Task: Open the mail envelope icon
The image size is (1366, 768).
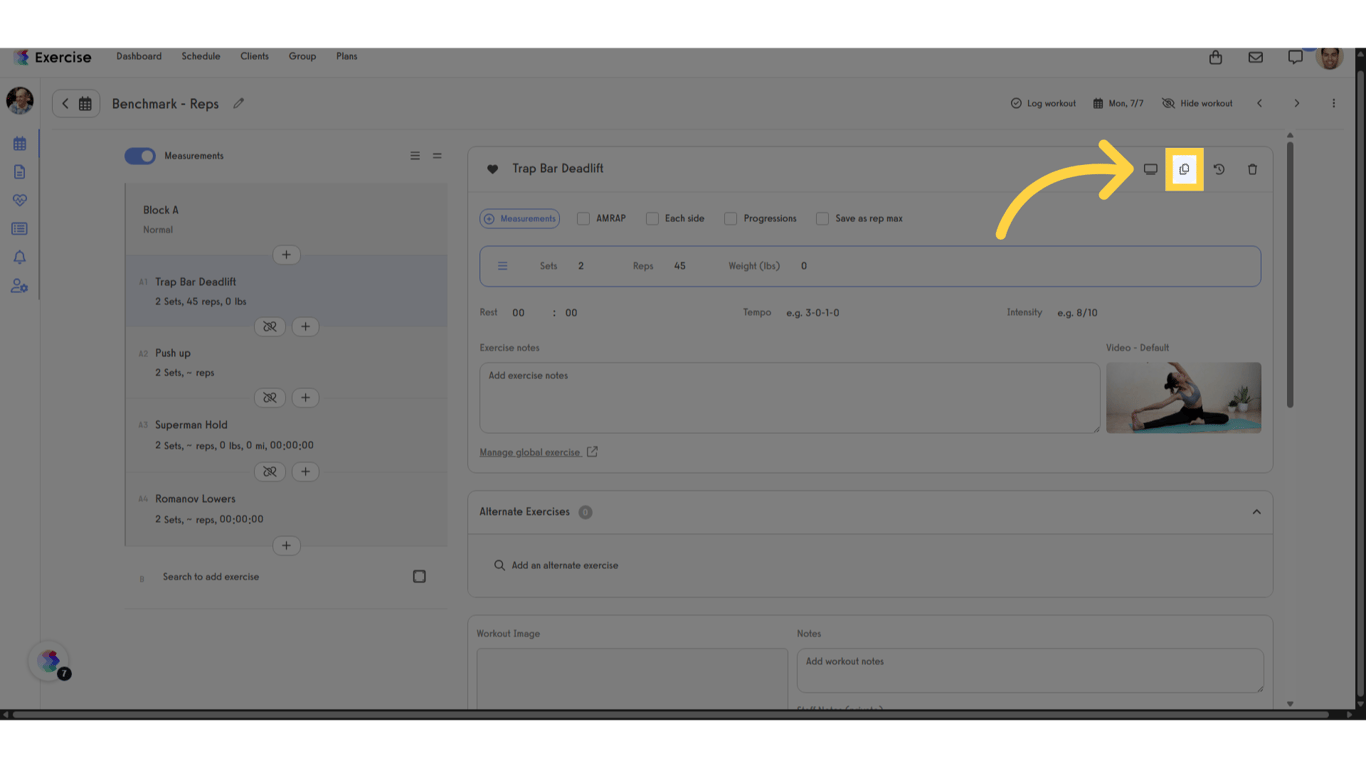Action: pos(1255,58)
